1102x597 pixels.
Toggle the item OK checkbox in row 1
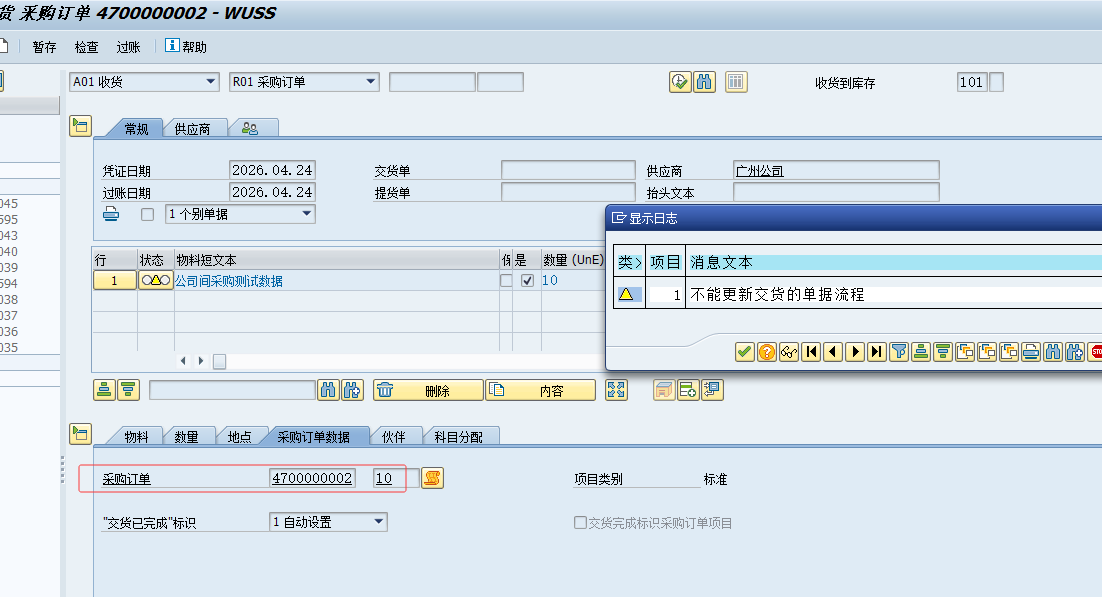click(527, 281)
